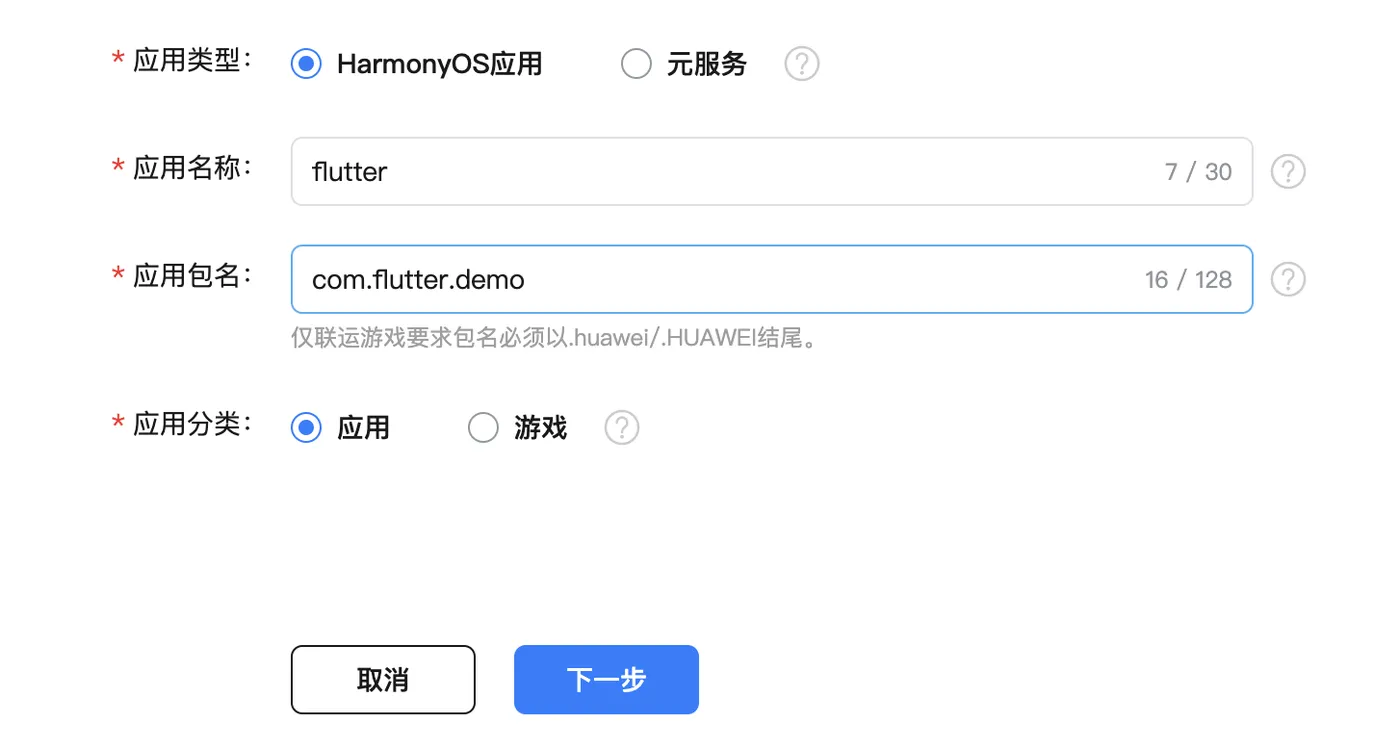Click the 7 / 30 character counter
The width and height of the screenshot is (1400, 749).
click(x=1198, y=172)
